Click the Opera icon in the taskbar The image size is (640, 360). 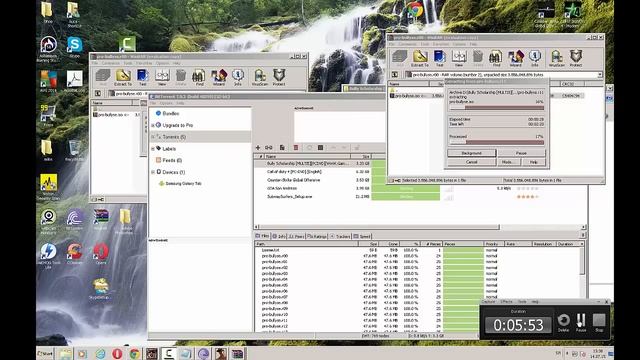point(117,354)
